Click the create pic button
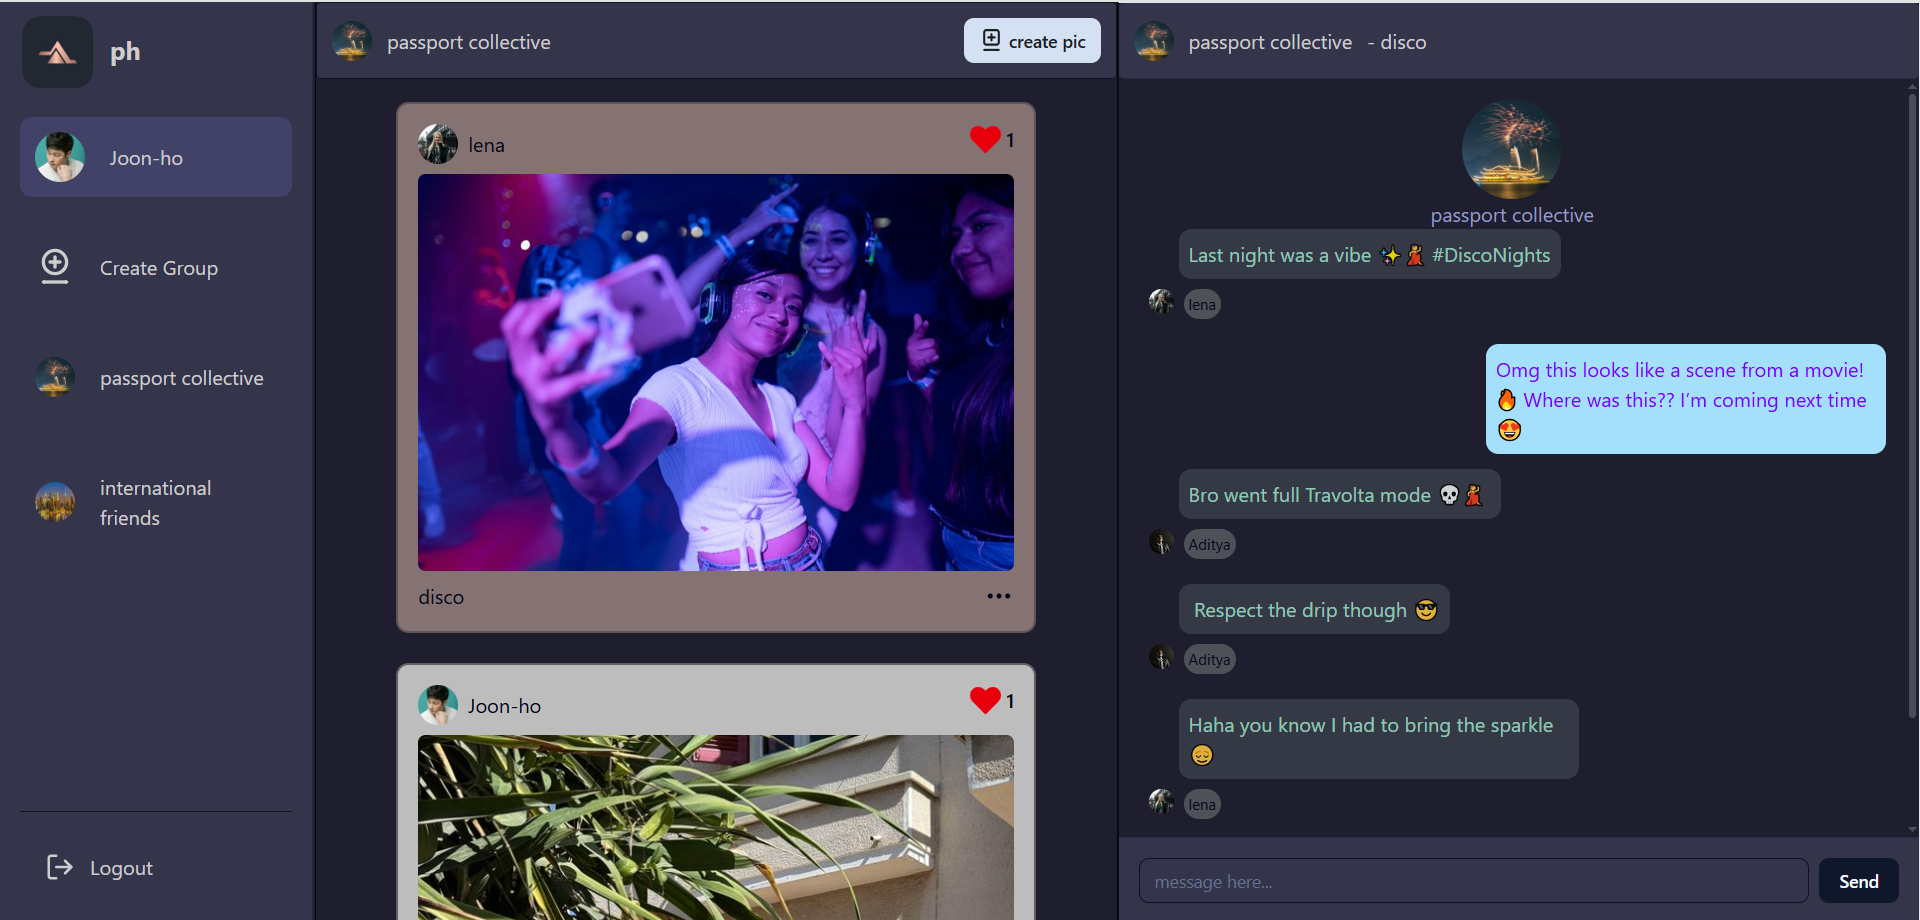This screenshot has width=1920, height=920. 1032,41
